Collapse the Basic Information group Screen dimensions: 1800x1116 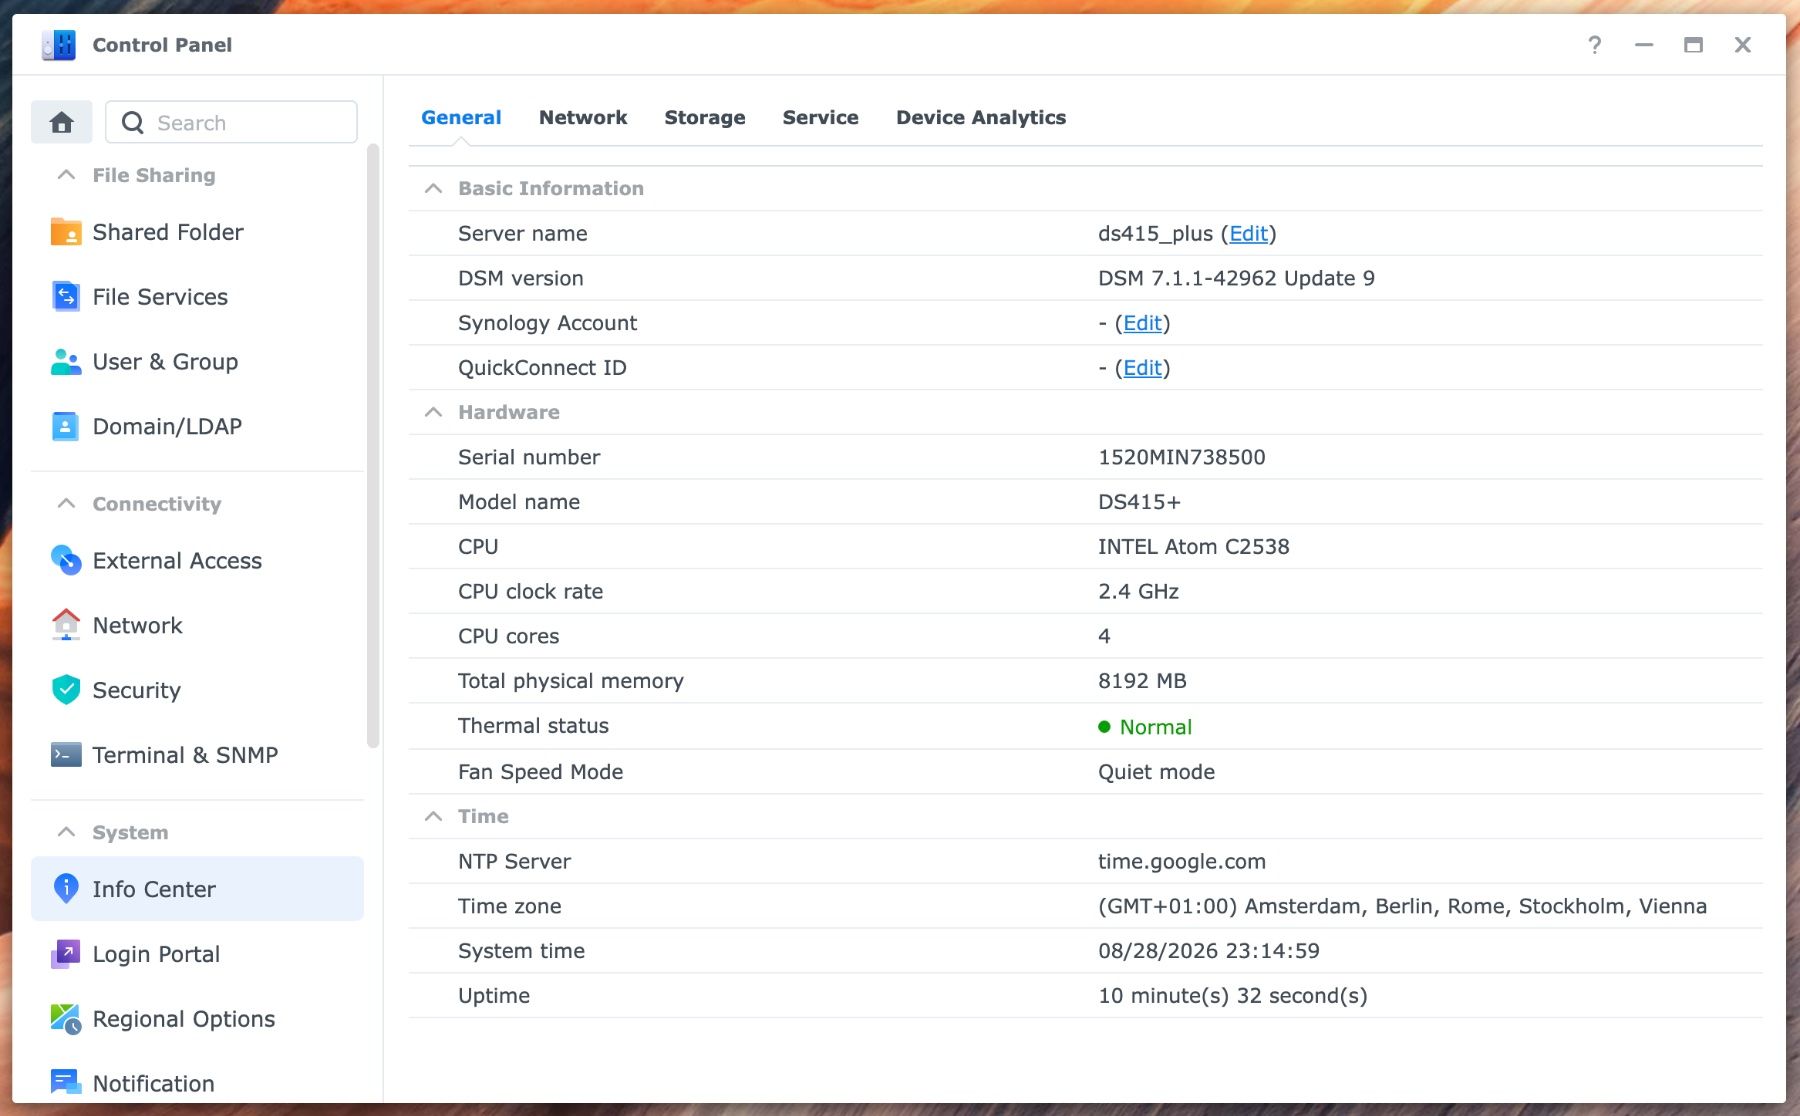pyautogui.click(x=433, y=188)
